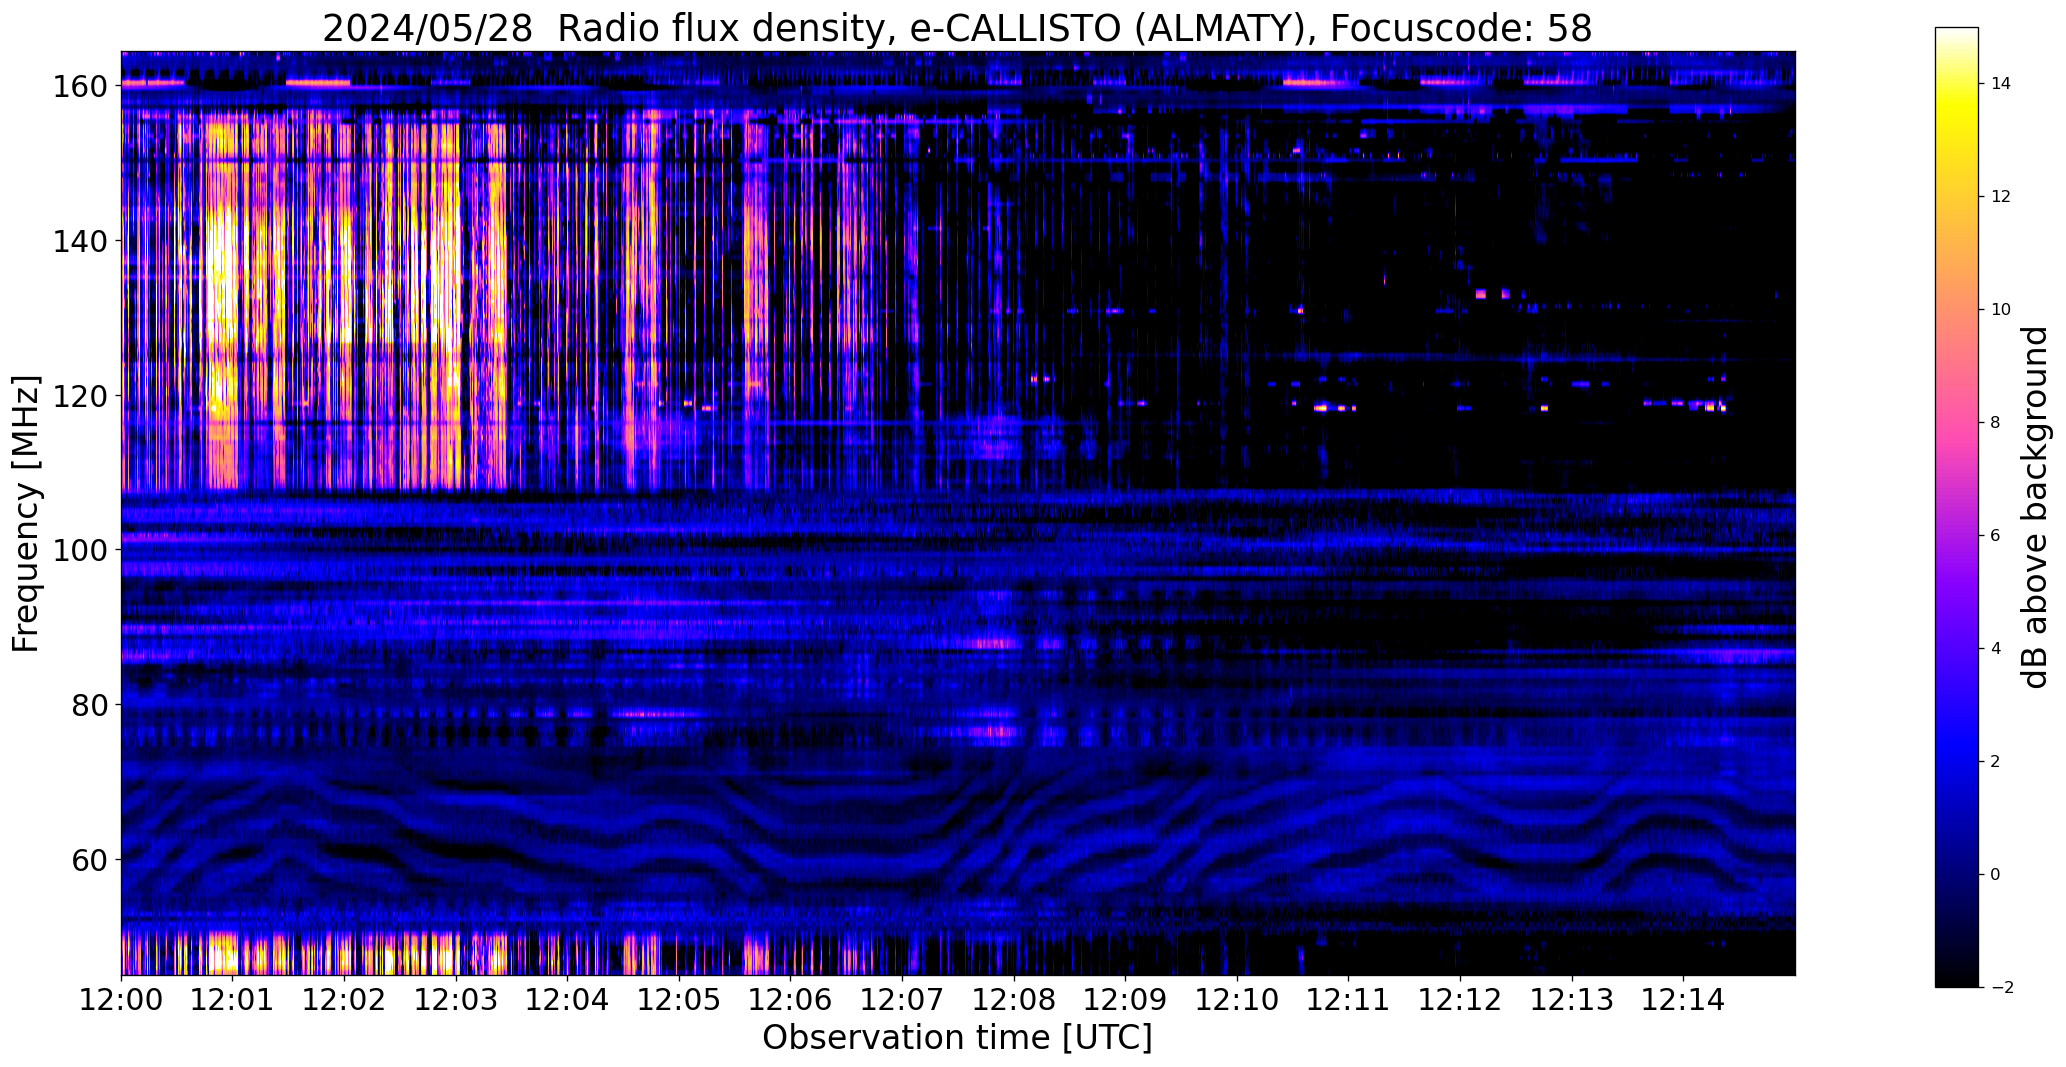Screen dimensions: 2066x1067
Task: Click the Frequency [MHz] axis label
Action: [x=26, y=514]
